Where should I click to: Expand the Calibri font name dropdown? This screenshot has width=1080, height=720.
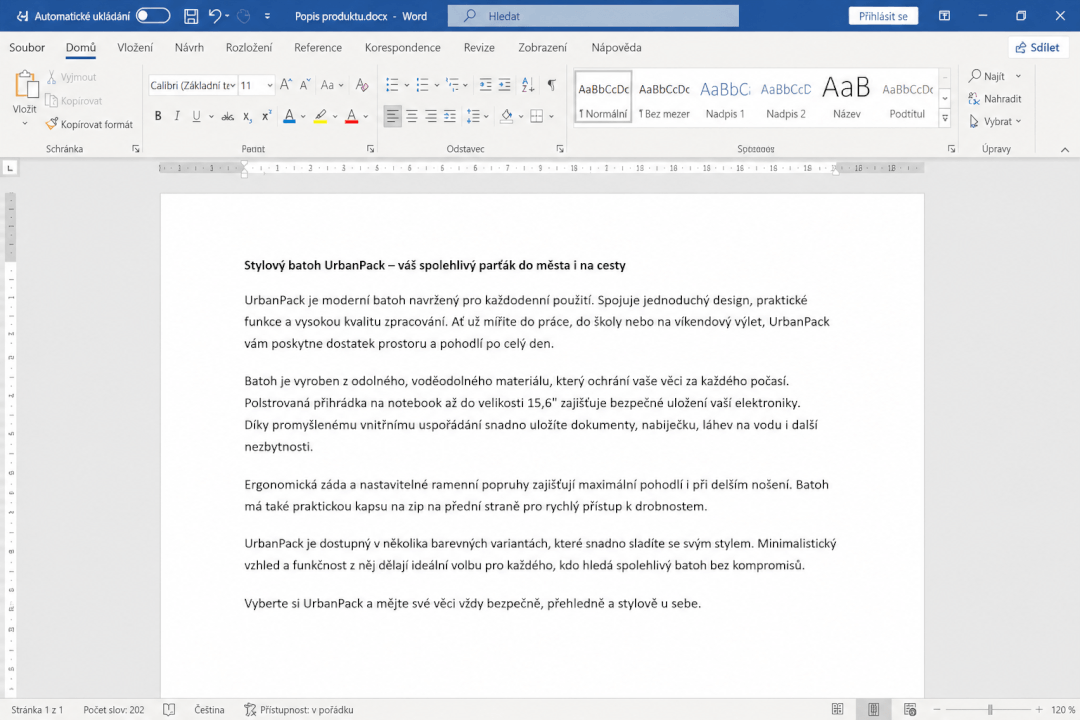click(233, 85)
